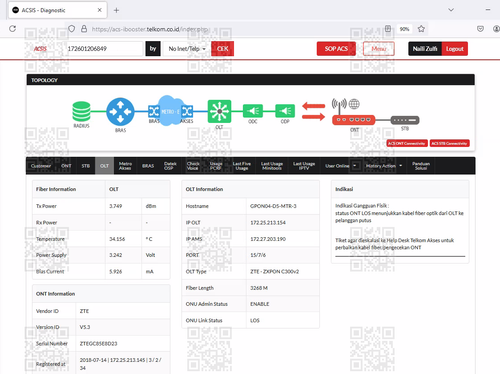Image resolution: width=500 pixels, height=374 pixels.
Task: Open the STB tab
Action: 85,166
